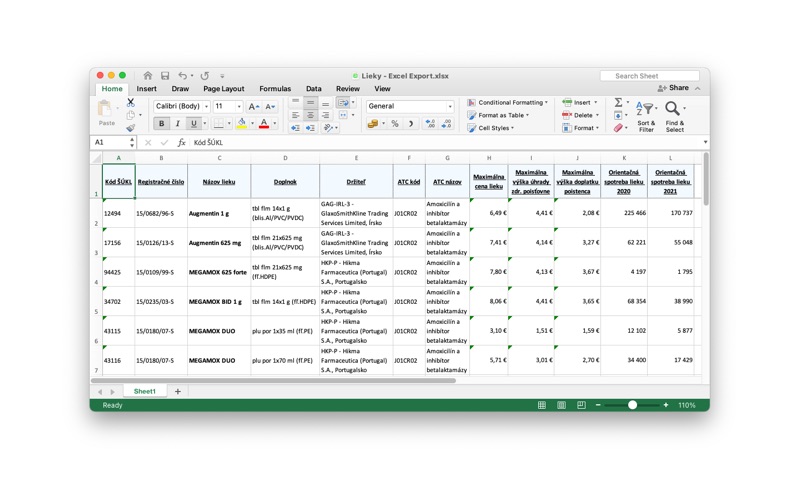Click the Paste clipboard icon

coord(105,109)
